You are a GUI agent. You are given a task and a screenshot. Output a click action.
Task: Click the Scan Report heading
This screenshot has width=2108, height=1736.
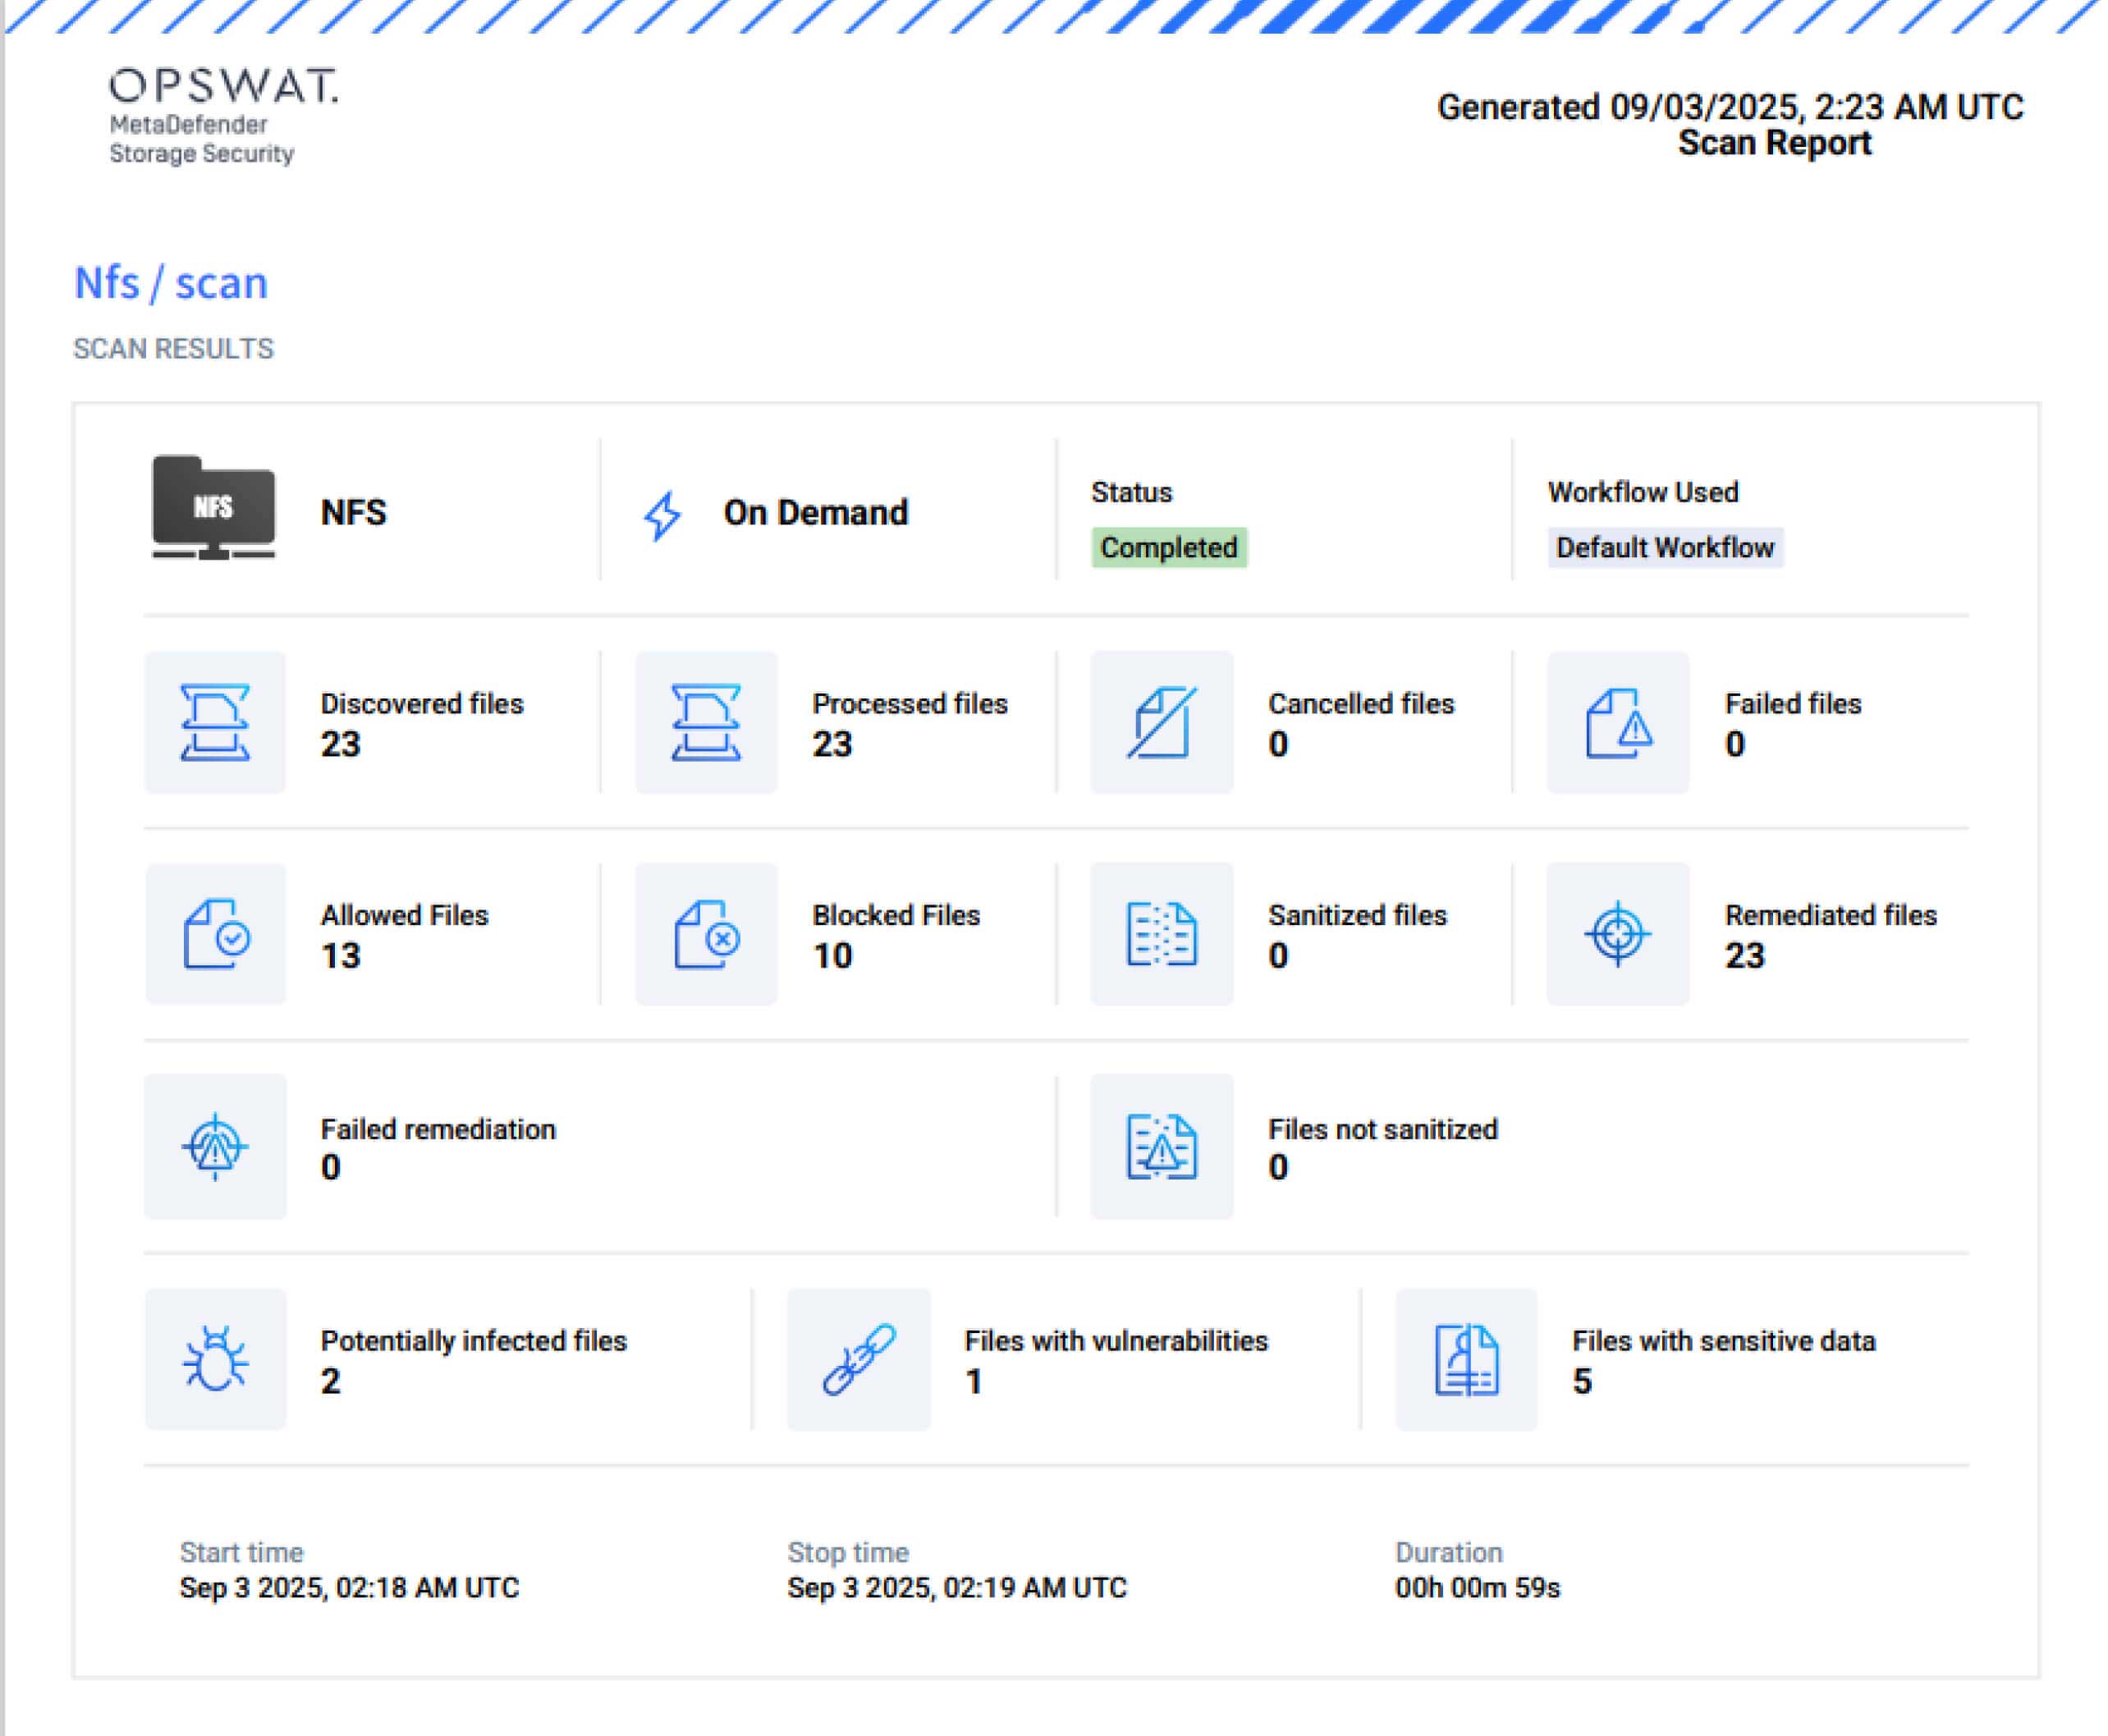click(1773, 143)
